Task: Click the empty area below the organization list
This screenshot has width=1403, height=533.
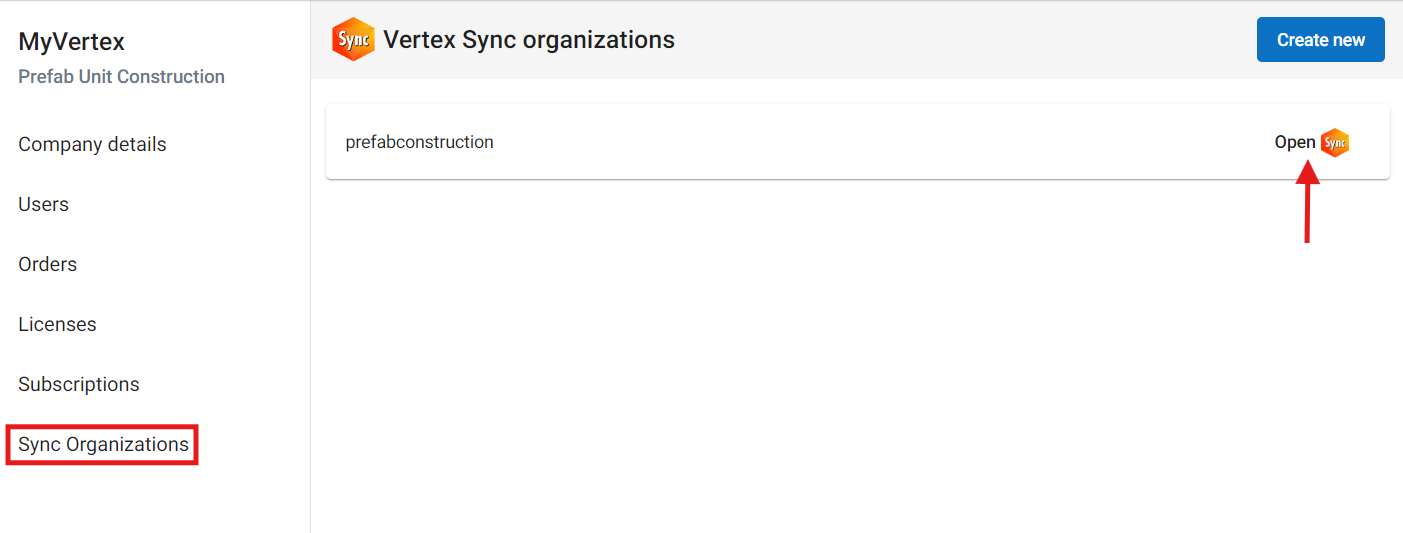Action: point(857,360)
